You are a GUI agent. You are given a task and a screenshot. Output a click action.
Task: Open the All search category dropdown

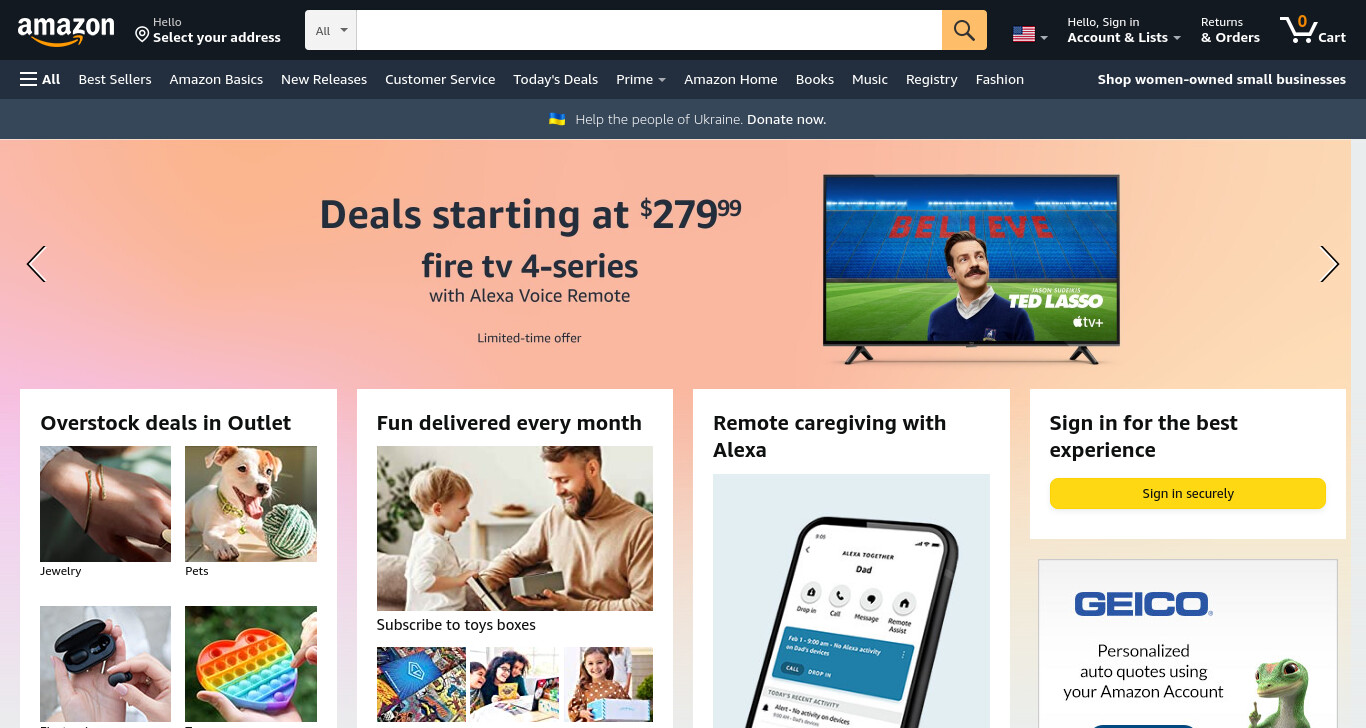[x=331, y=30]
